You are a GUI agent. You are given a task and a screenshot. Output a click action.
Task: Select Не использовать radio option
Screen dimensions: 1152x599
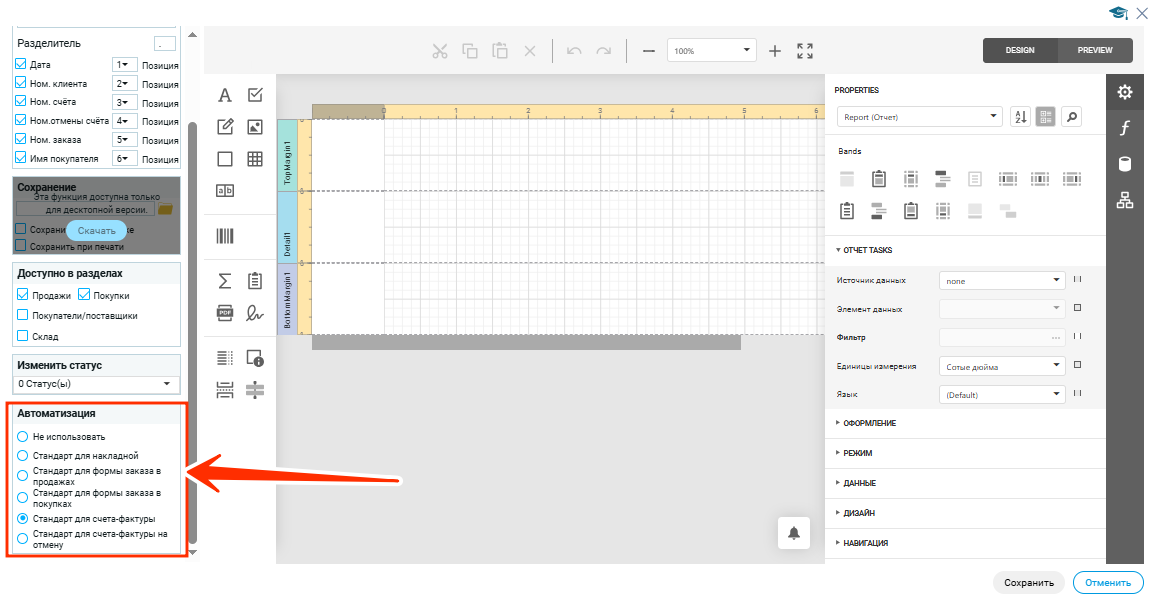point(23,437)
